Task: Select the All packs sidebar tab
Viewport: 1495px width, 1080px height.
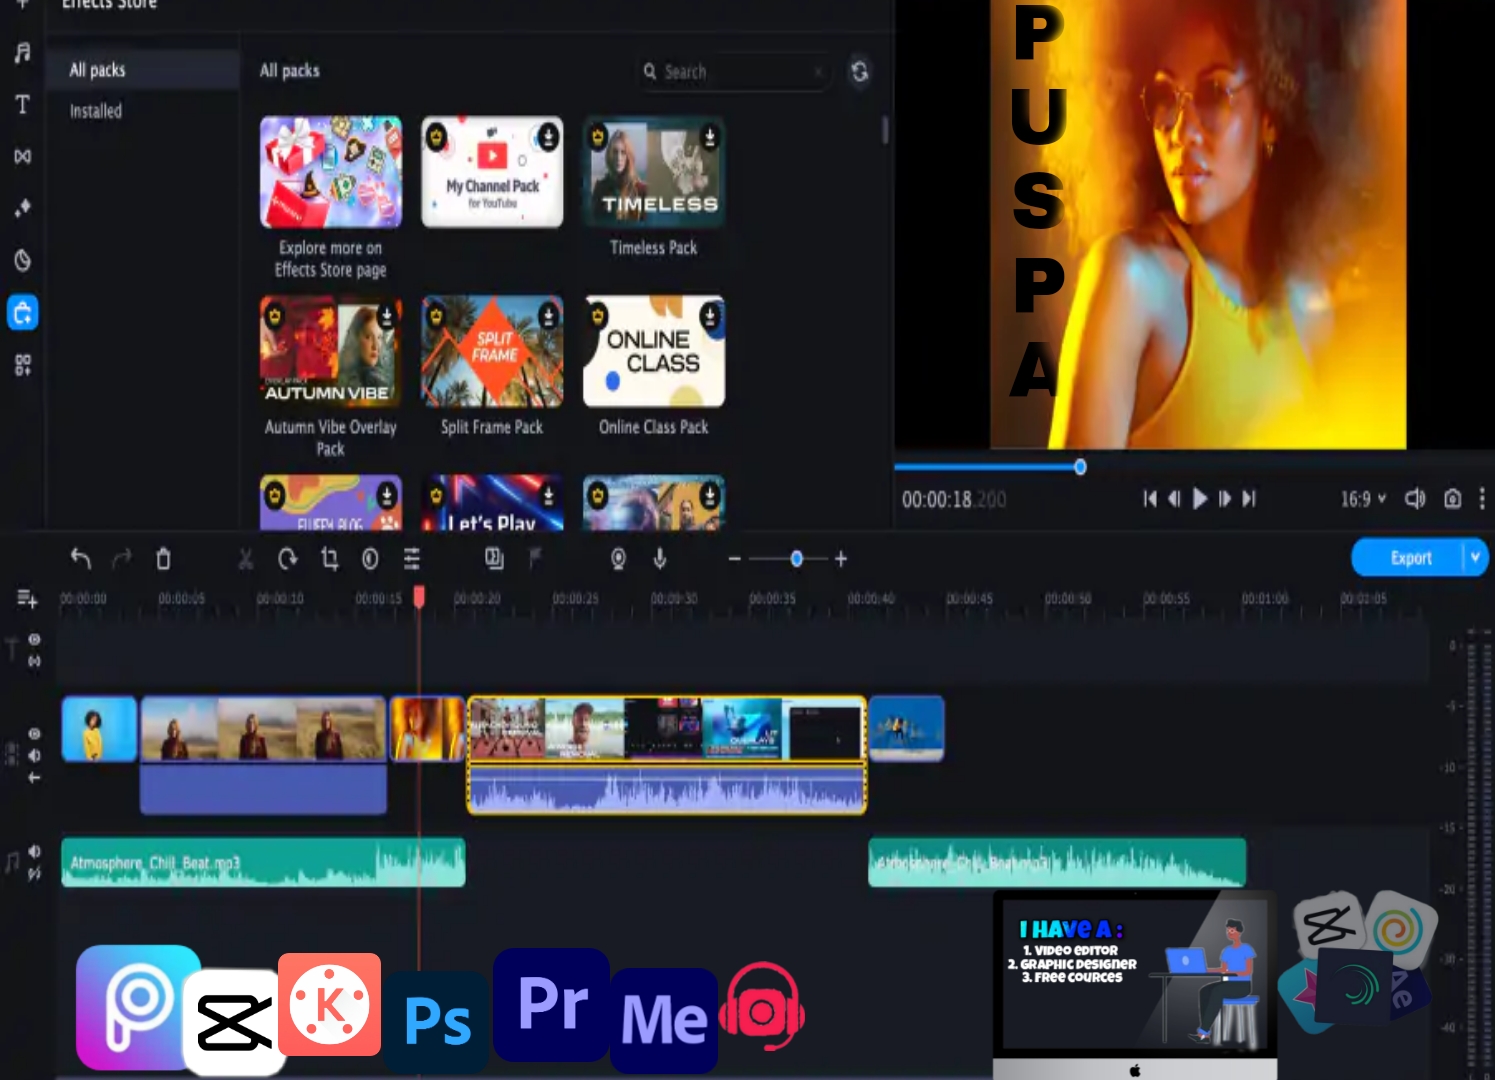Action: pyautogui.click(x=97, y=70)
